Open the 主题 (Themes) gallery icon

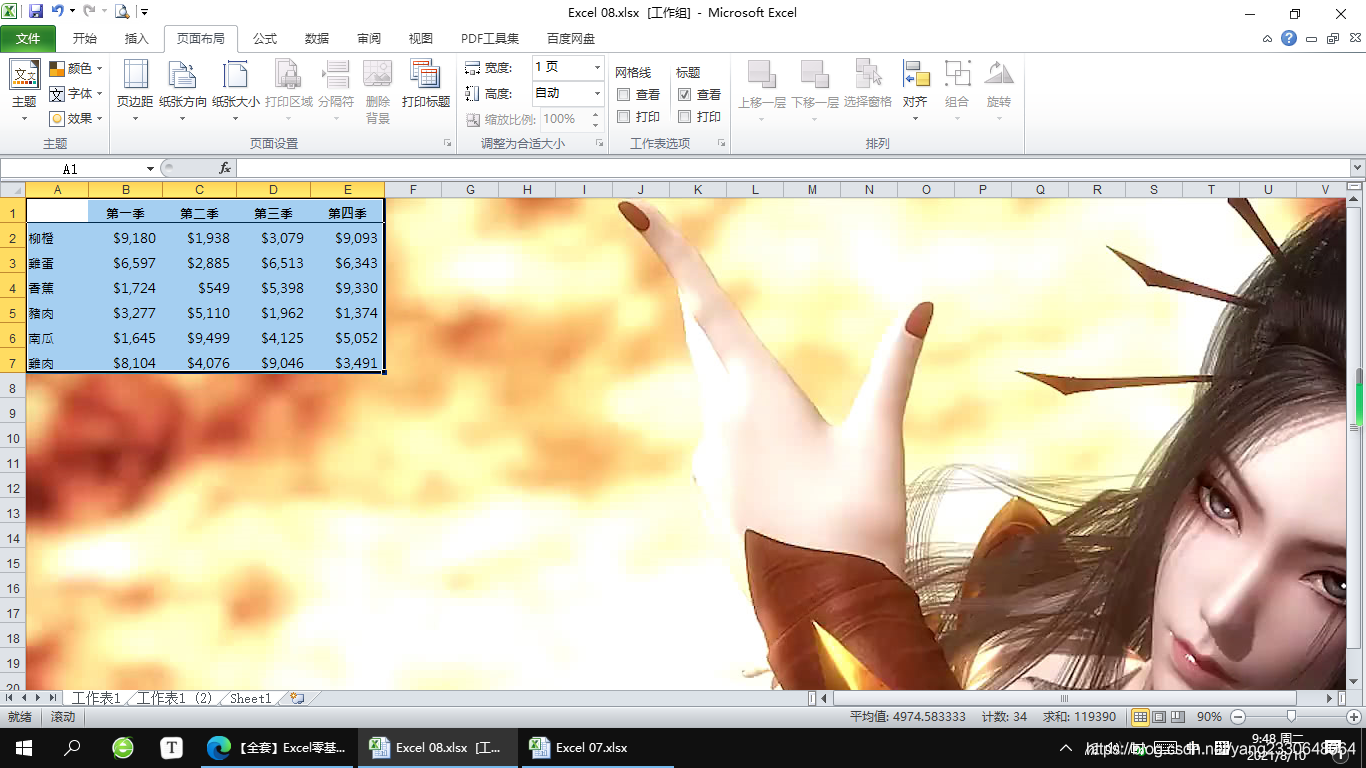pos(24,75)
